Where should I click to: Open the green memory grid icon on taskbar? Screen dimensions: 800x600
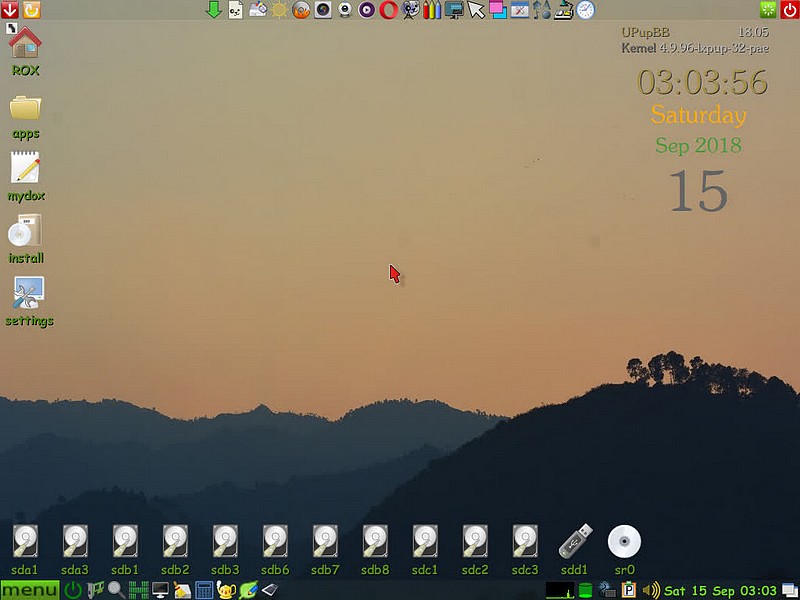tap(138, 590)
